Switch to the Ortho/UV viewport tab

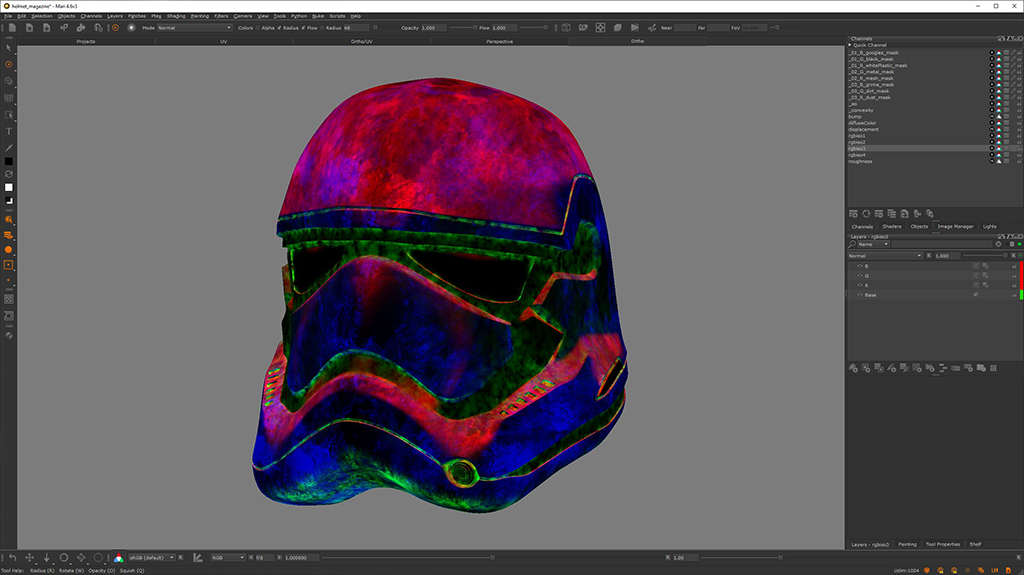tap(361, 41)
